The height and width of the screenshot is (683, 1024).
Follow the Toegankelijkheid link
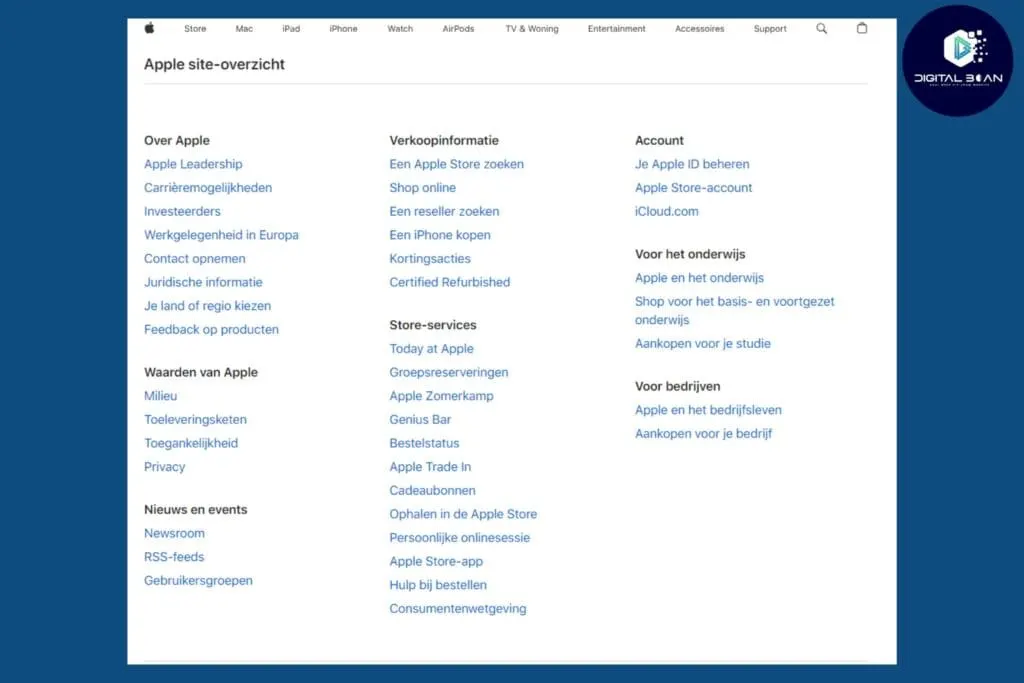[x=191, y=443]
